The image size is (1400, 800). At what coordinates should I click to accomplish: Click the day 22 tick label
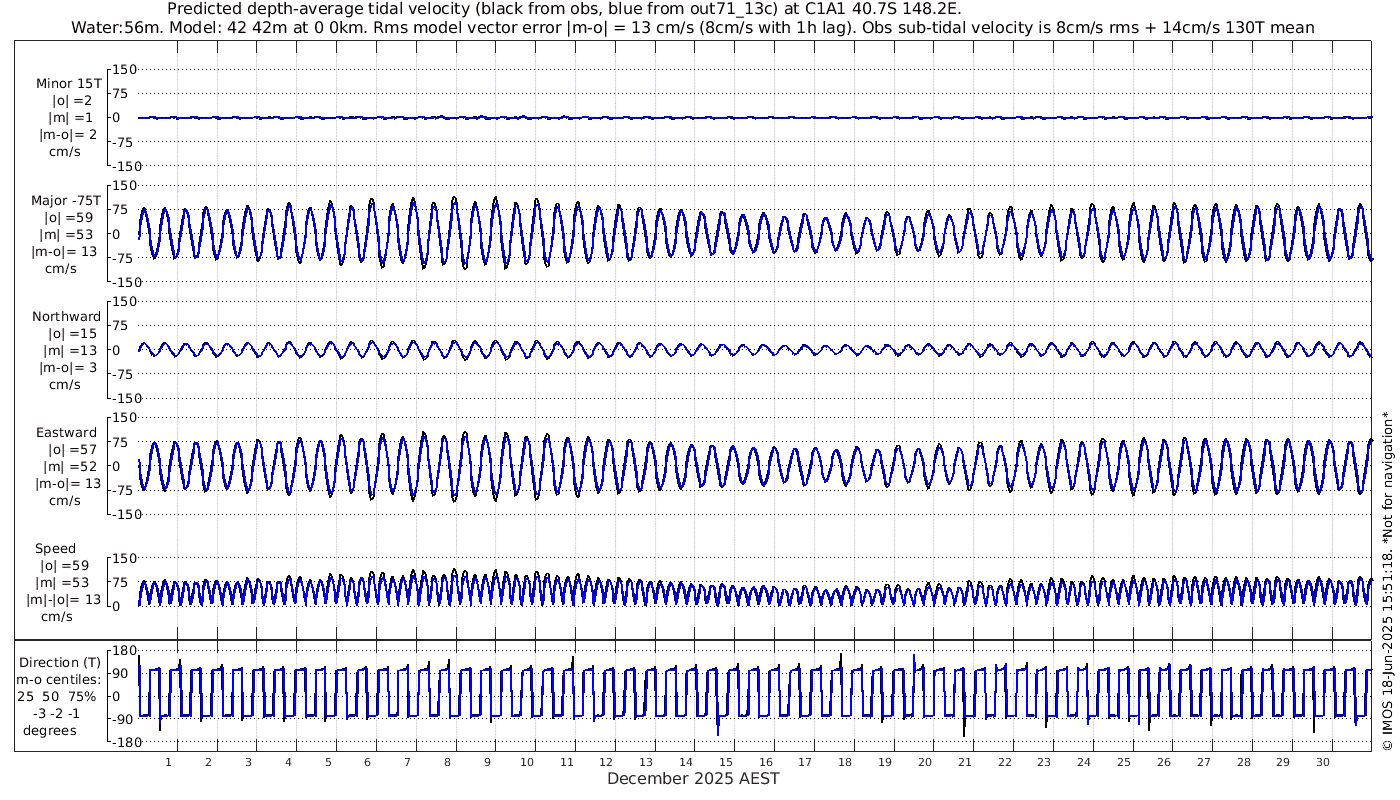coord(1004,762)
